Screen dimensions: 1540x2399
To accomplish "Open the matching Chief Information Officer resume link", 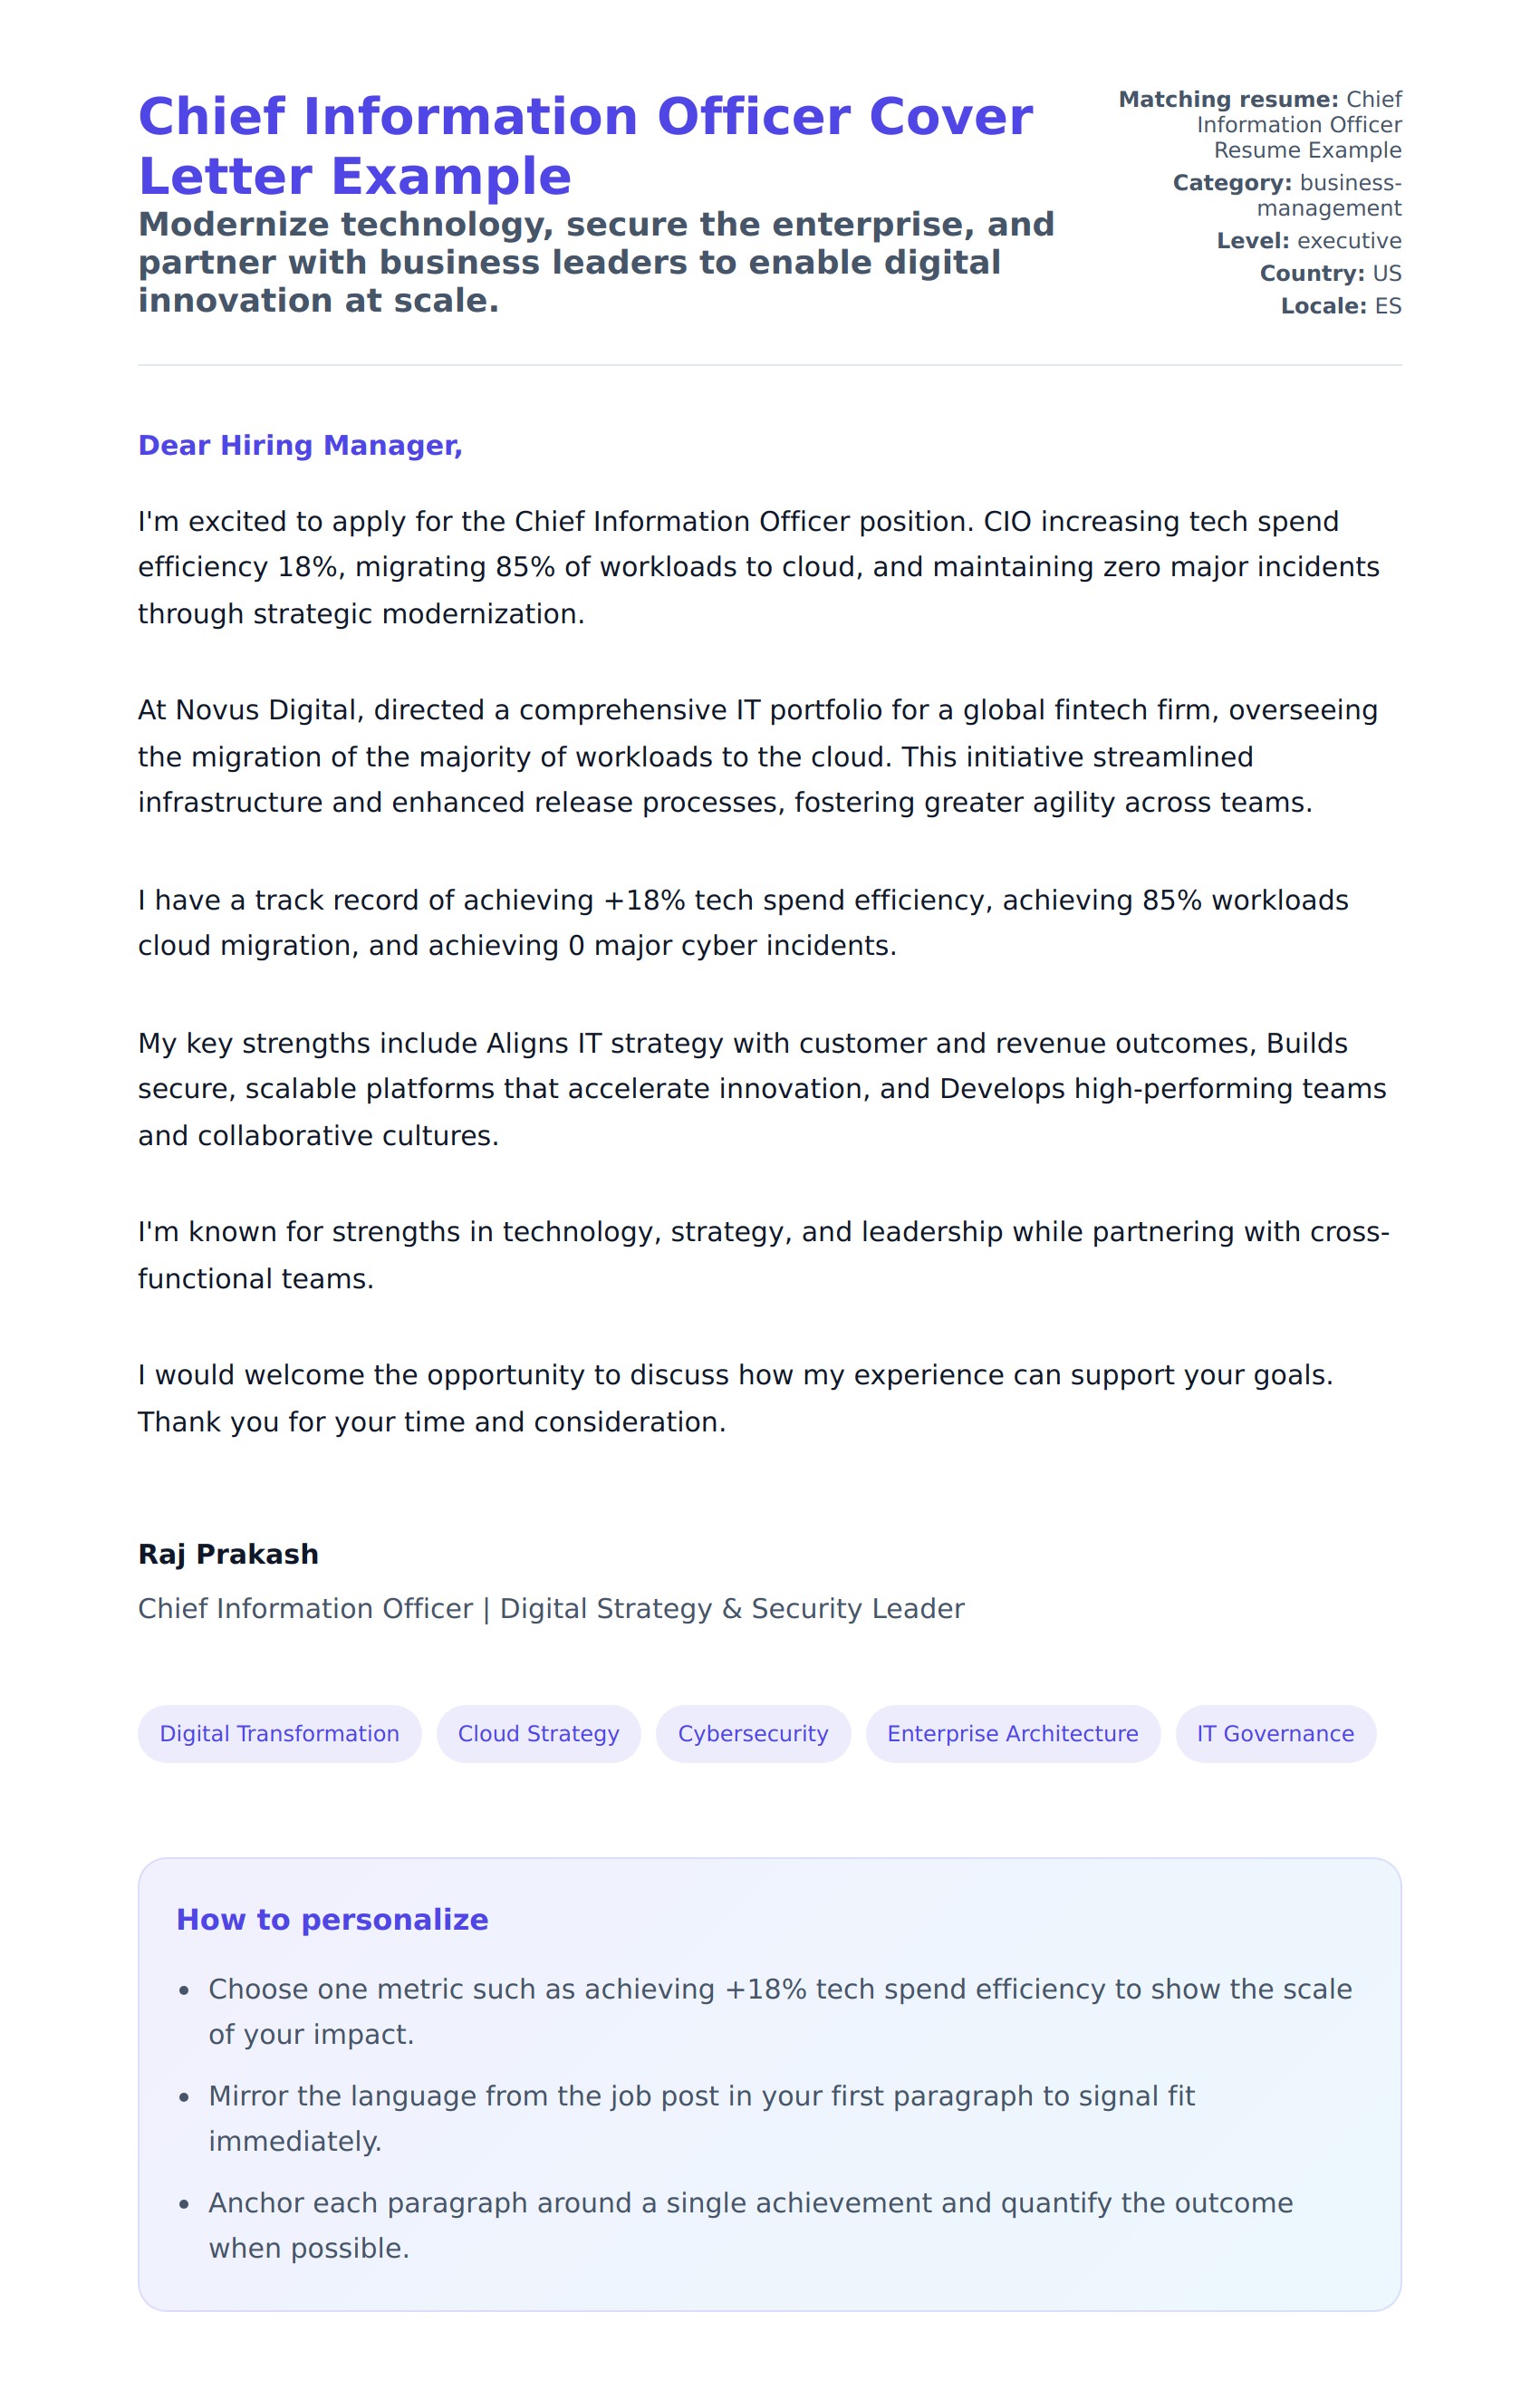I will (1298, 125).
